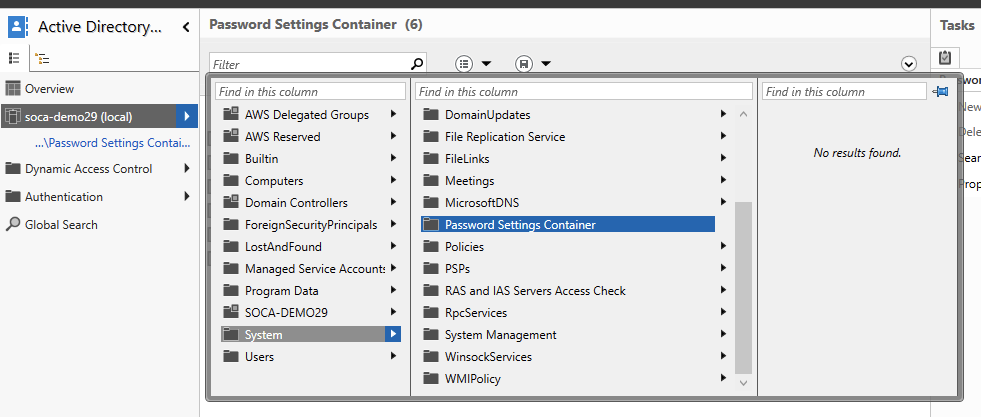Viewport: 981px width, 417px height.
Task: Collapse the navigation pane with the chevron
Action: click(186, 28)
